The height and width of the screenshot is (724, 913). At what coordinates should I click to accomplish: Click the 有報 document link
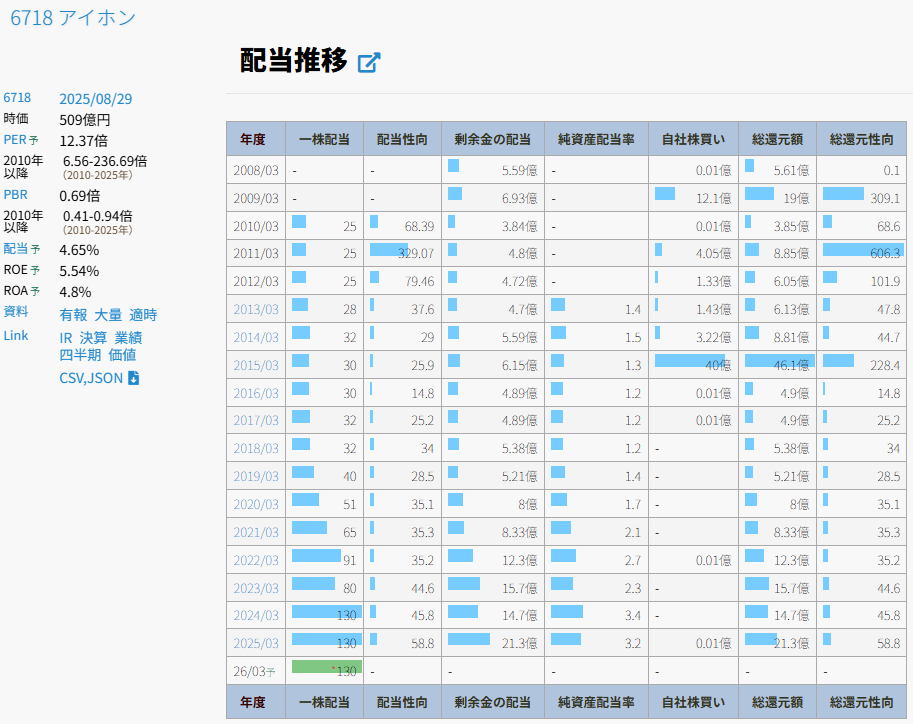click(73, 315)
